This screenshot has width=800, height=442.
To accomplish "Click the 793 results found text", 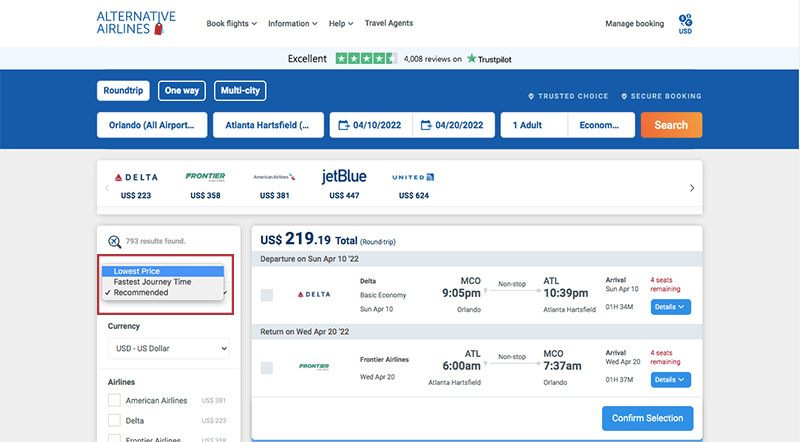I will 156,241.
